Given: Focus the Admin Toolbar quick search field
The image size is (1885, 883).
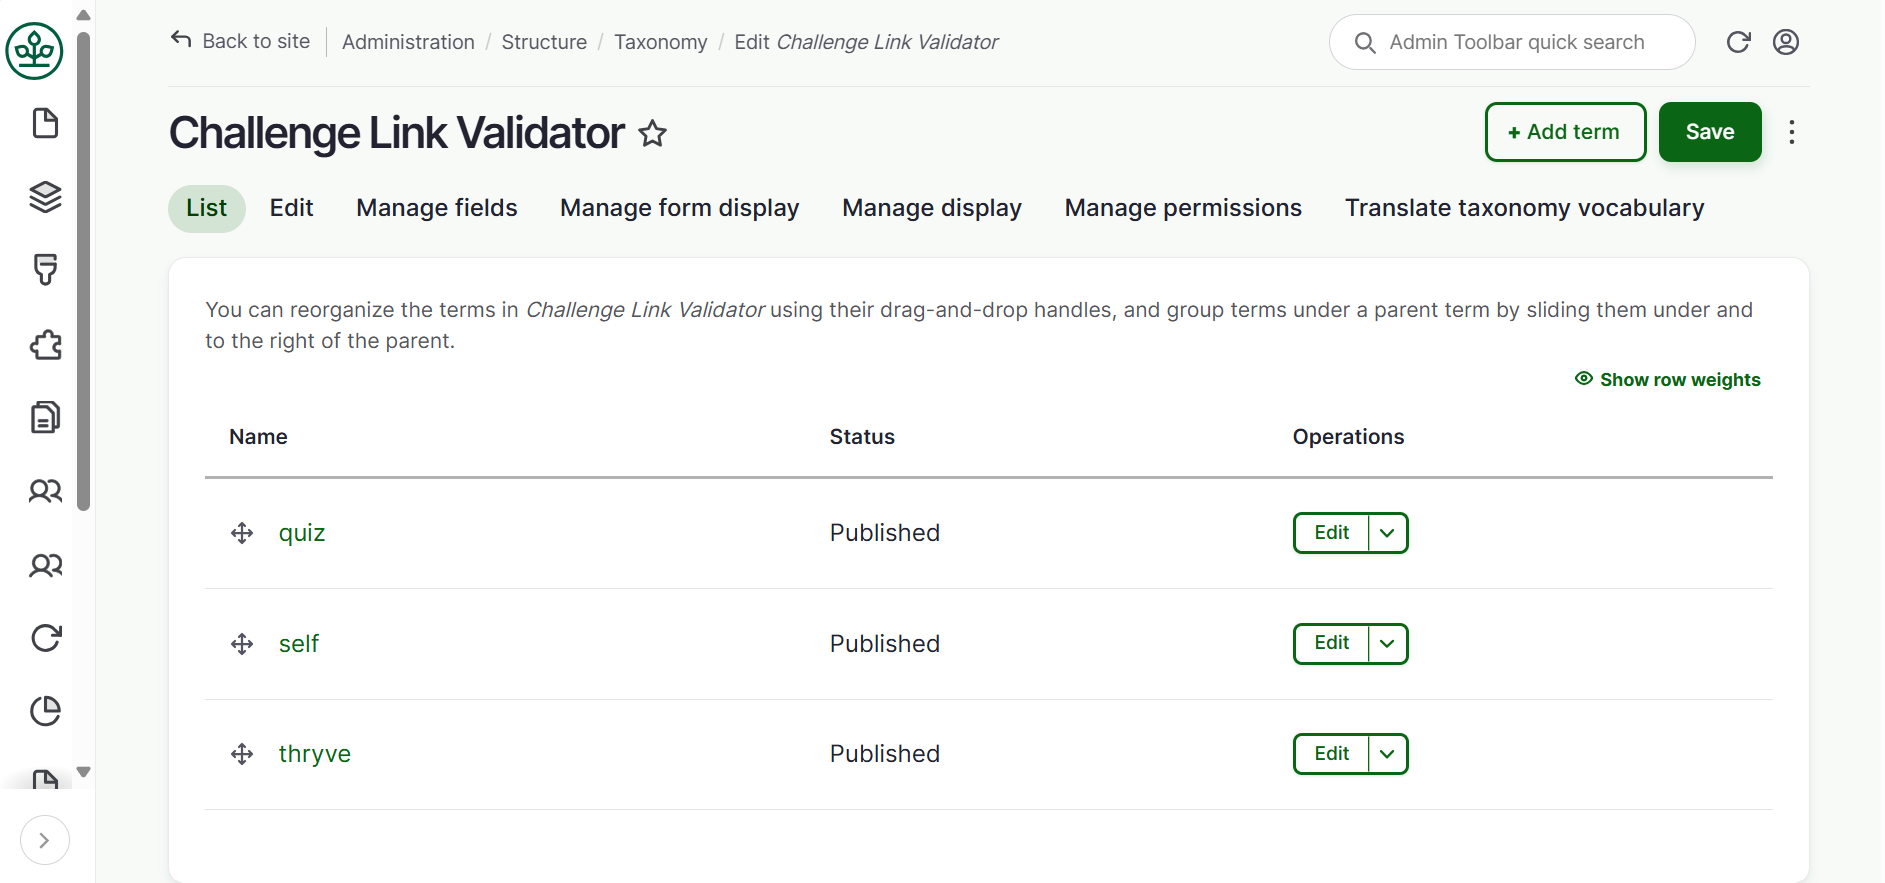Looking at the screenshot, I should point(1517,42).
